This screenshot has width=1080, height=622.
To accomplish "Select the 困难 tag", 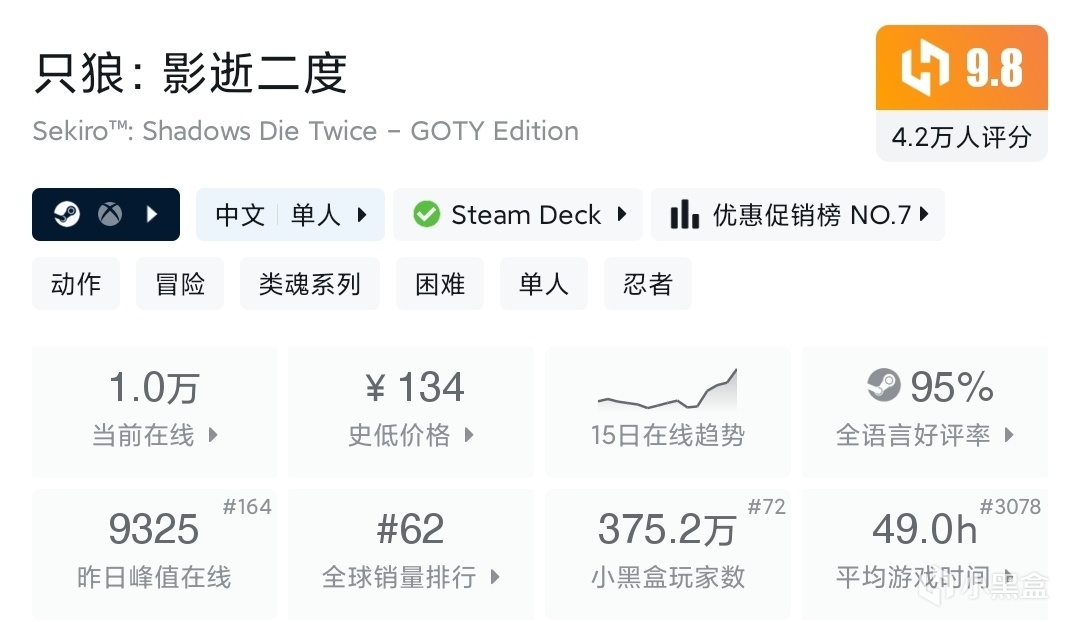I will [x=440, y=284].
